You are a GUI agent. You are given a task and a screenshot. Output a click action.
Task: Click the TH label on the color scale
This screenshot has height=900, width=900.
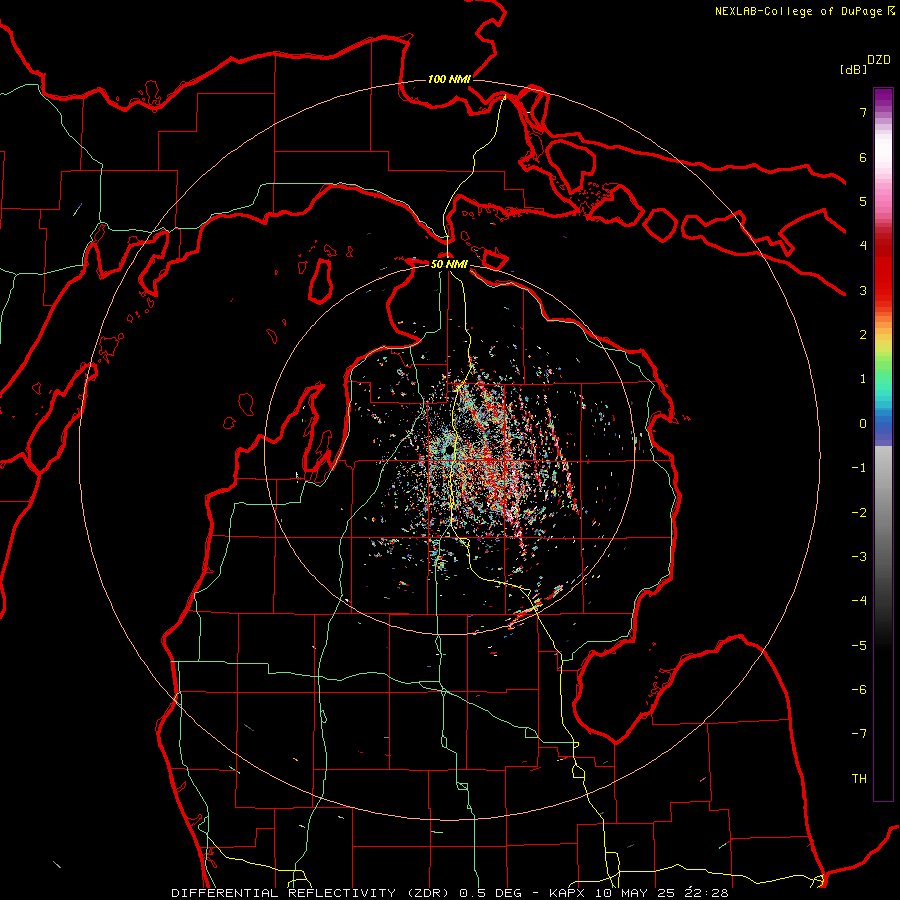pos(859,779)
